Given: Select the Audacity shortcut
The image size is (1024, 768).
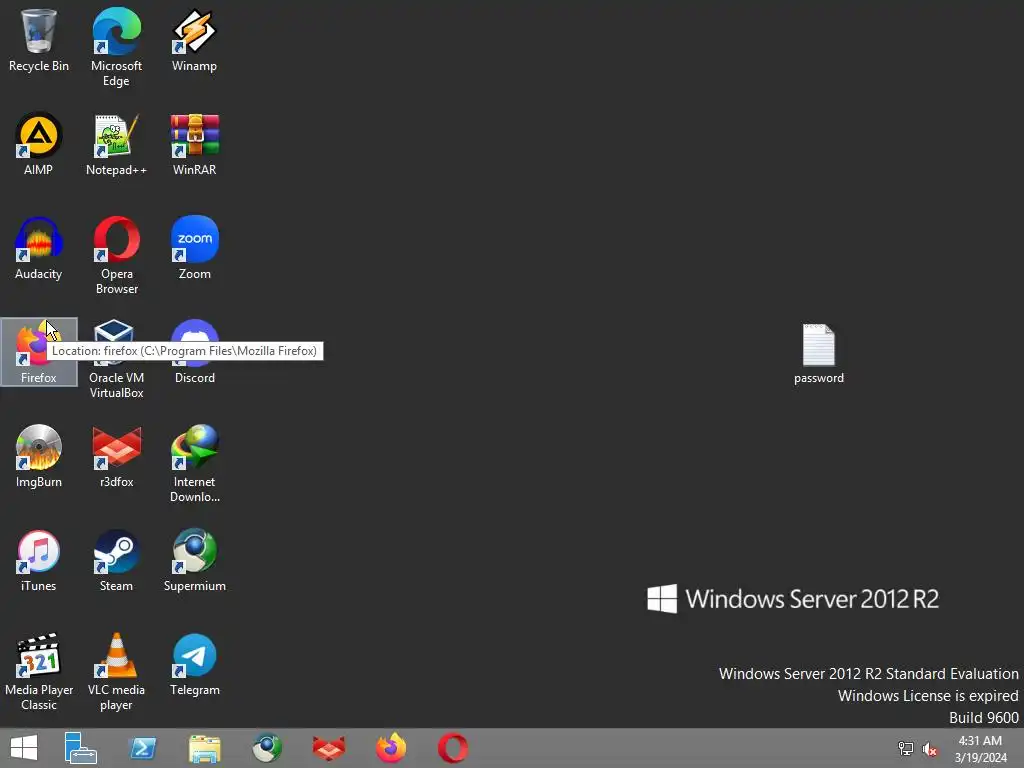Looking at the screenshot, I should [39, 249].
